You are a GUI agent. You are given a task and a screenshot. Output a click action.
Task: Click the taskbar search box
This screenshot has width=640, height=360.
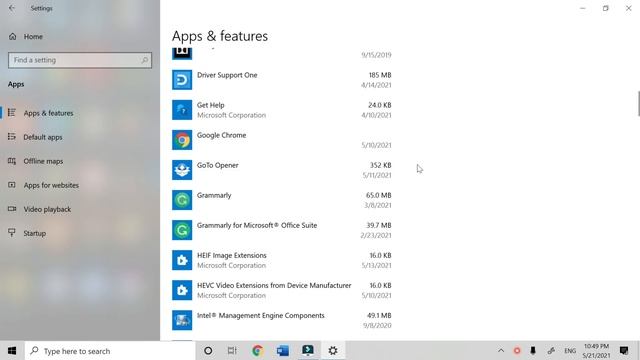(110, 351)
